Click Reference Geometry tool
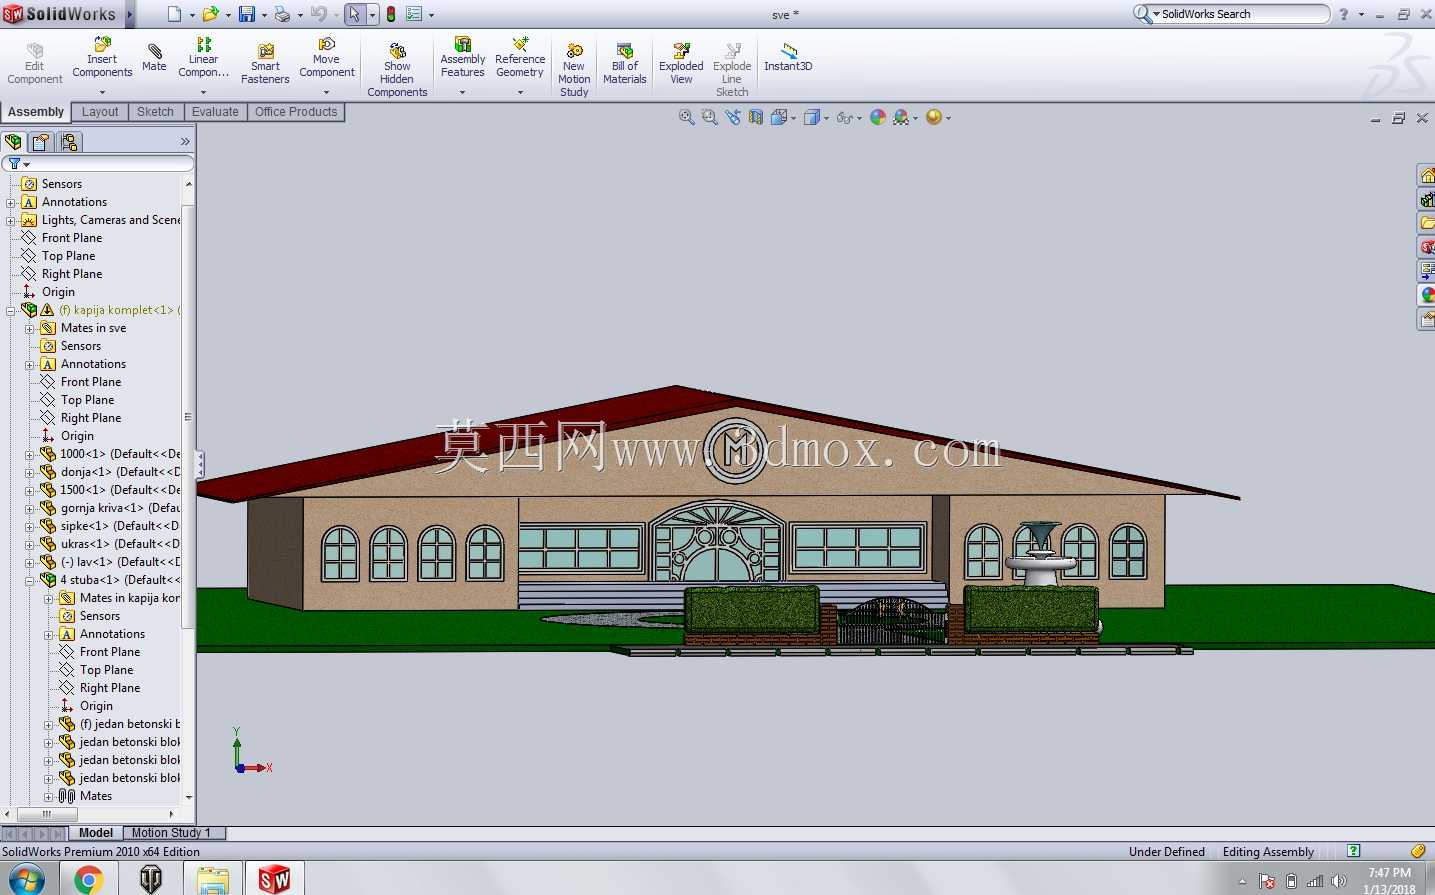The height and width of the screenshot is (895, 1435). (520, 58)
